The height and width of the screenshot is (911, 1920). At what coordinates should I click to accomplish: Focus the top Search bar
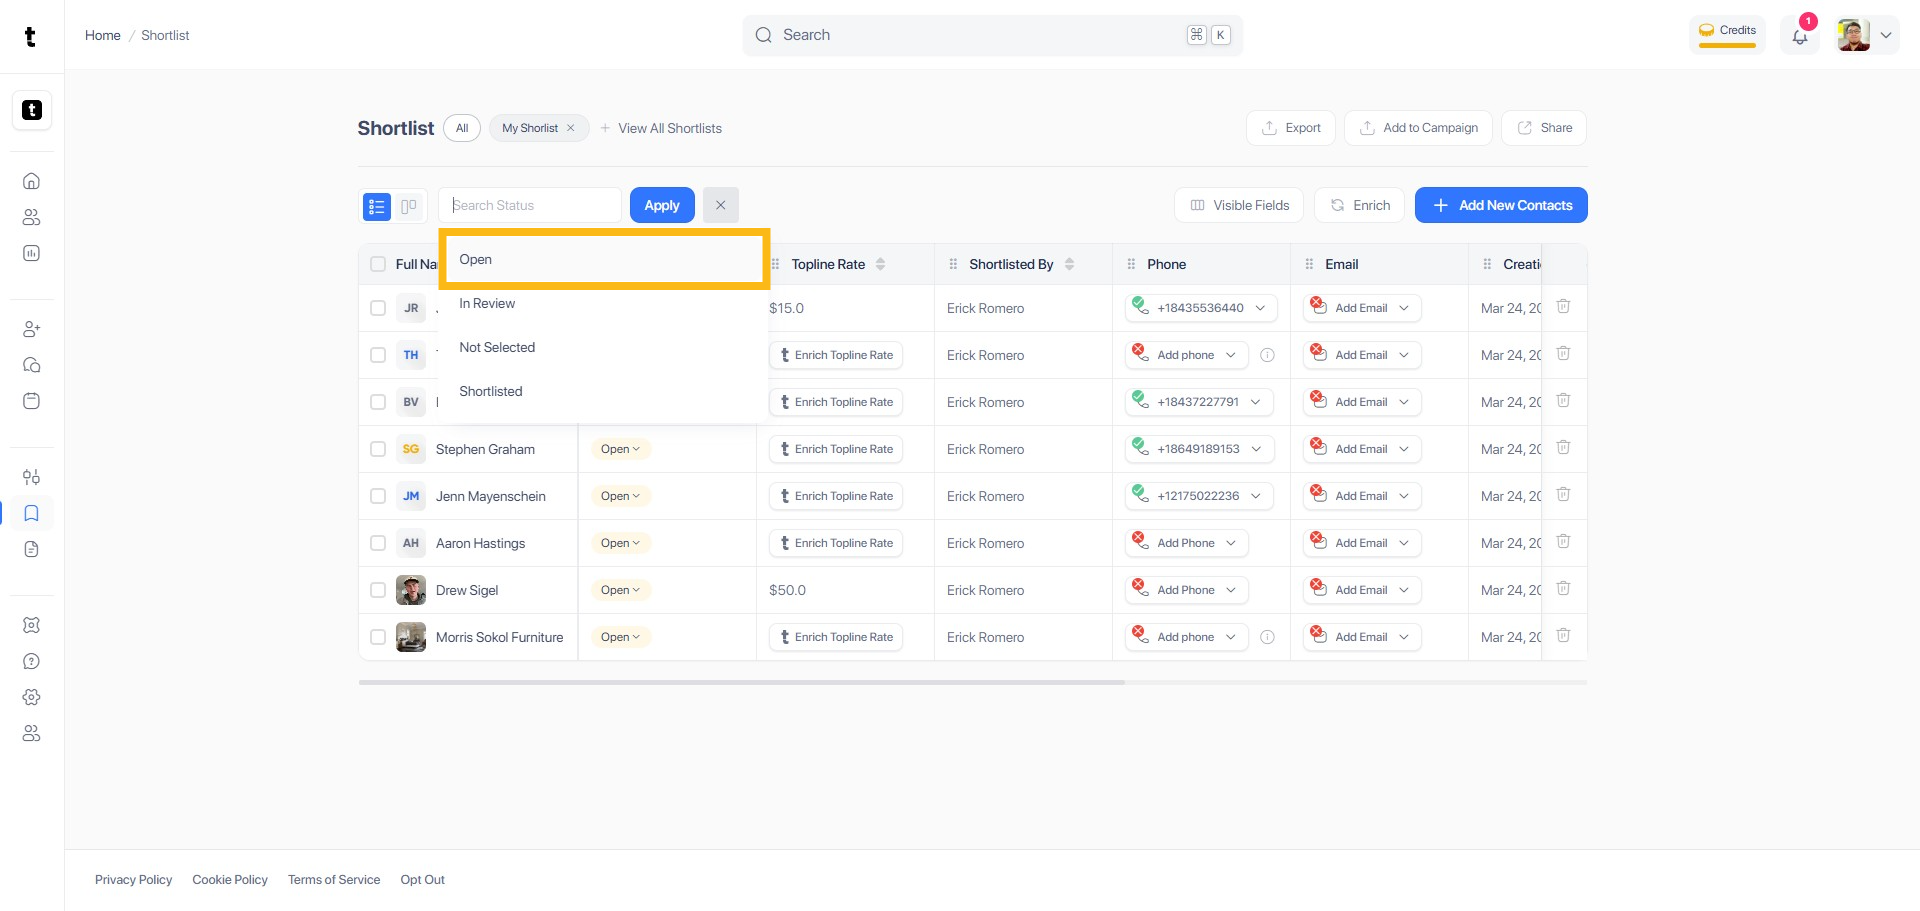(x=993, y=35)
